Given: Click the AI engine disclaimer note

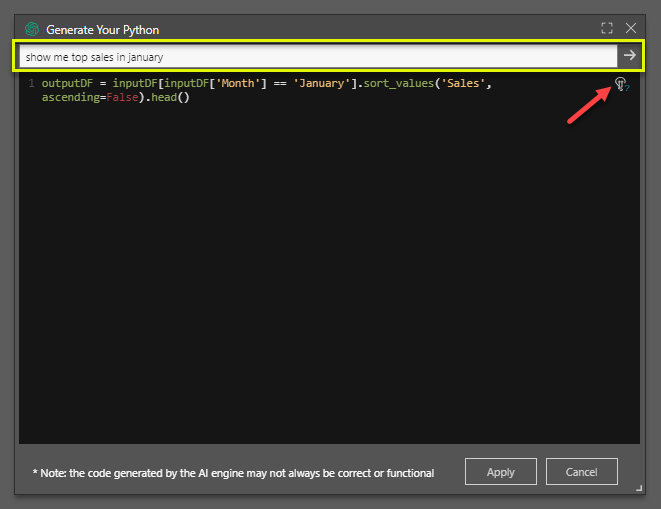Looking at the screenshot, I should 233,473.
